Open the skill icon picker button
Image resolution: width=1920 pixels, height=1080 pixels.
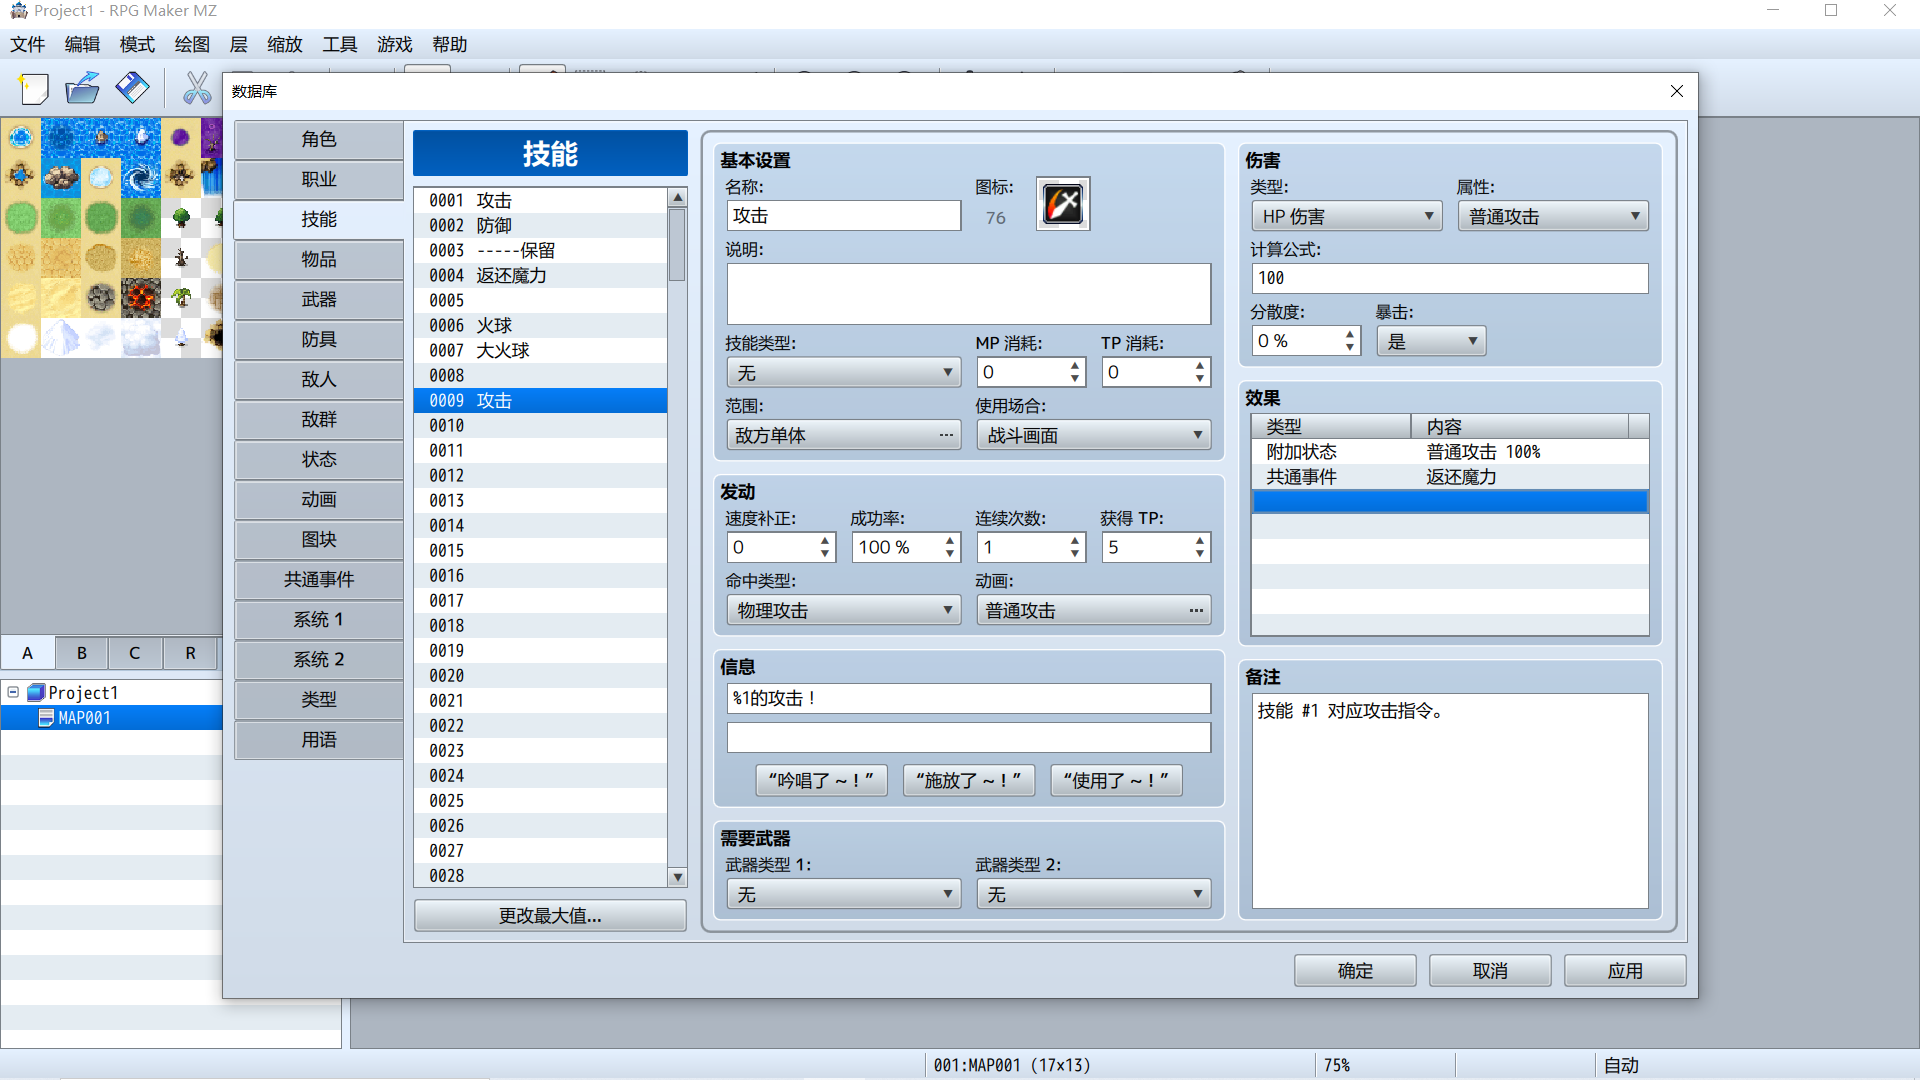pos(1062,204)
